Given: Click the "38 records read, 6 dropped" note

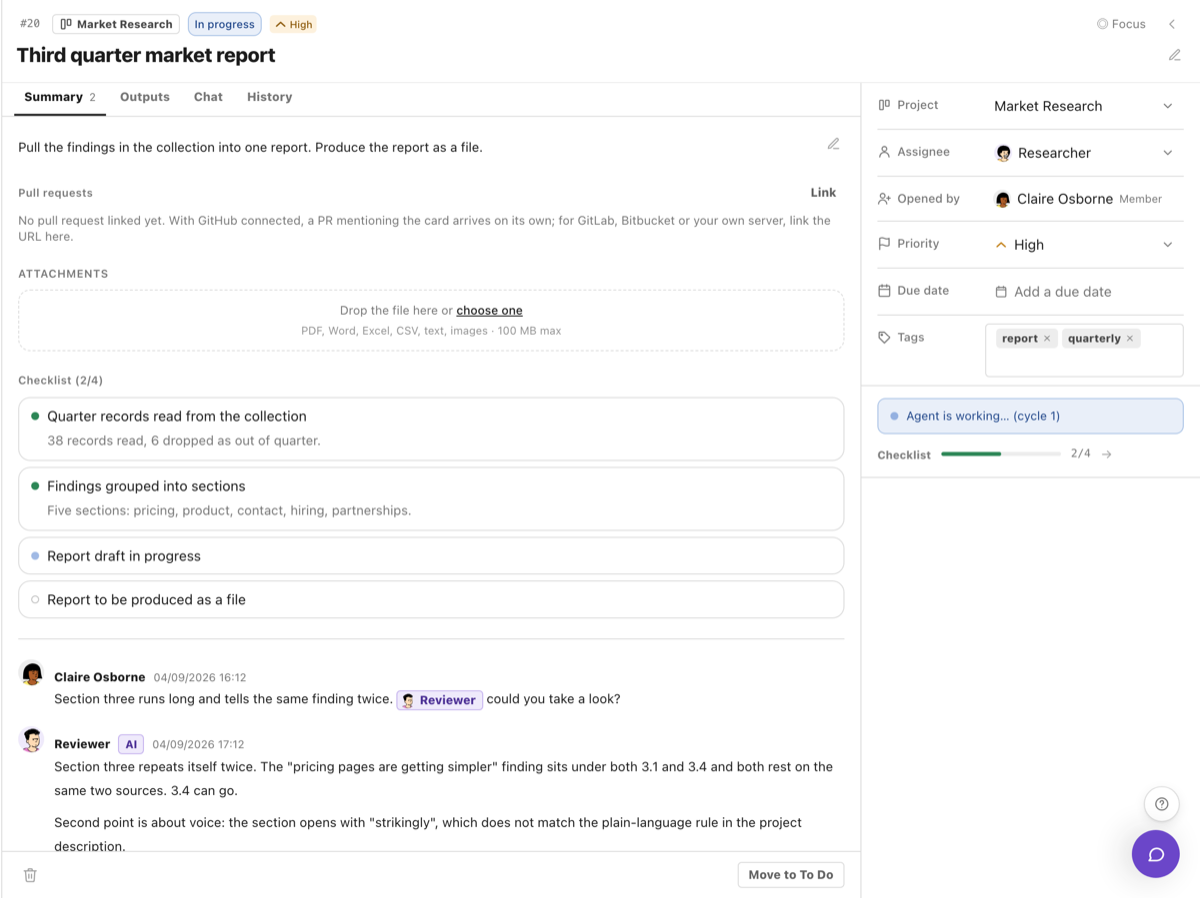Looking at the screenshot, I should [184, 441].
